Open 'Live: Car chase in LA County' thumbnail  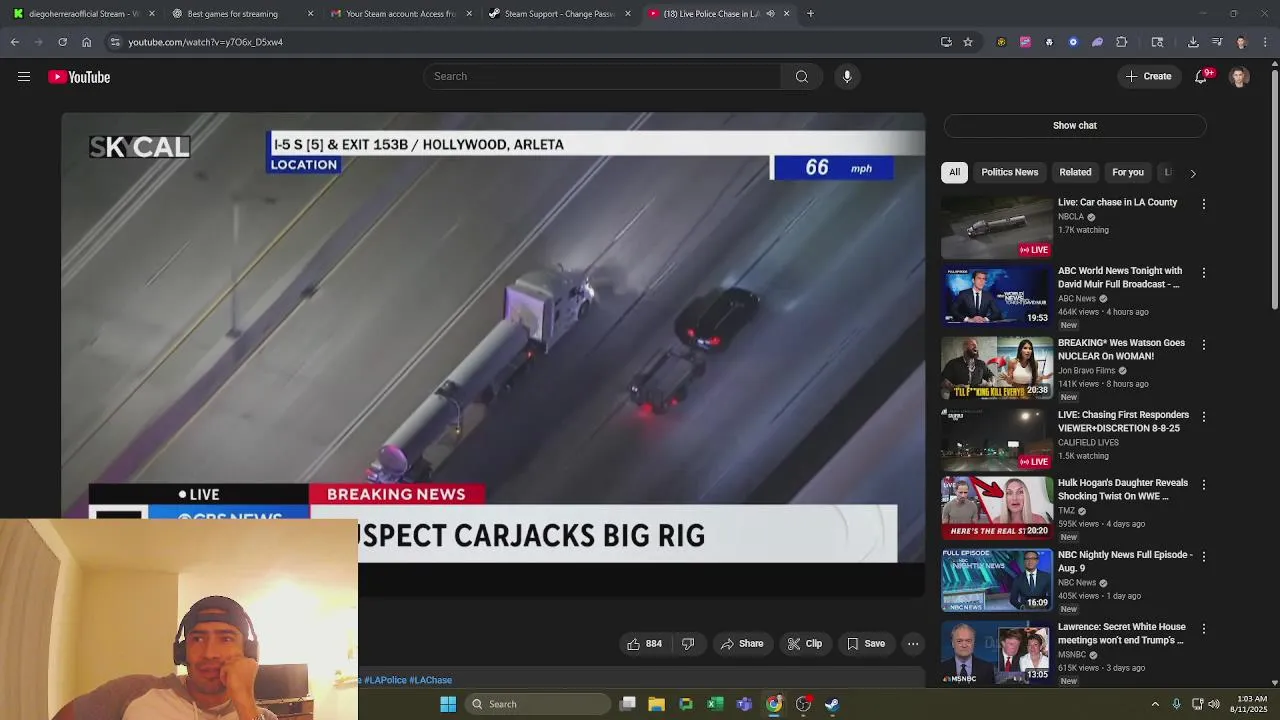tap(996, 227)
